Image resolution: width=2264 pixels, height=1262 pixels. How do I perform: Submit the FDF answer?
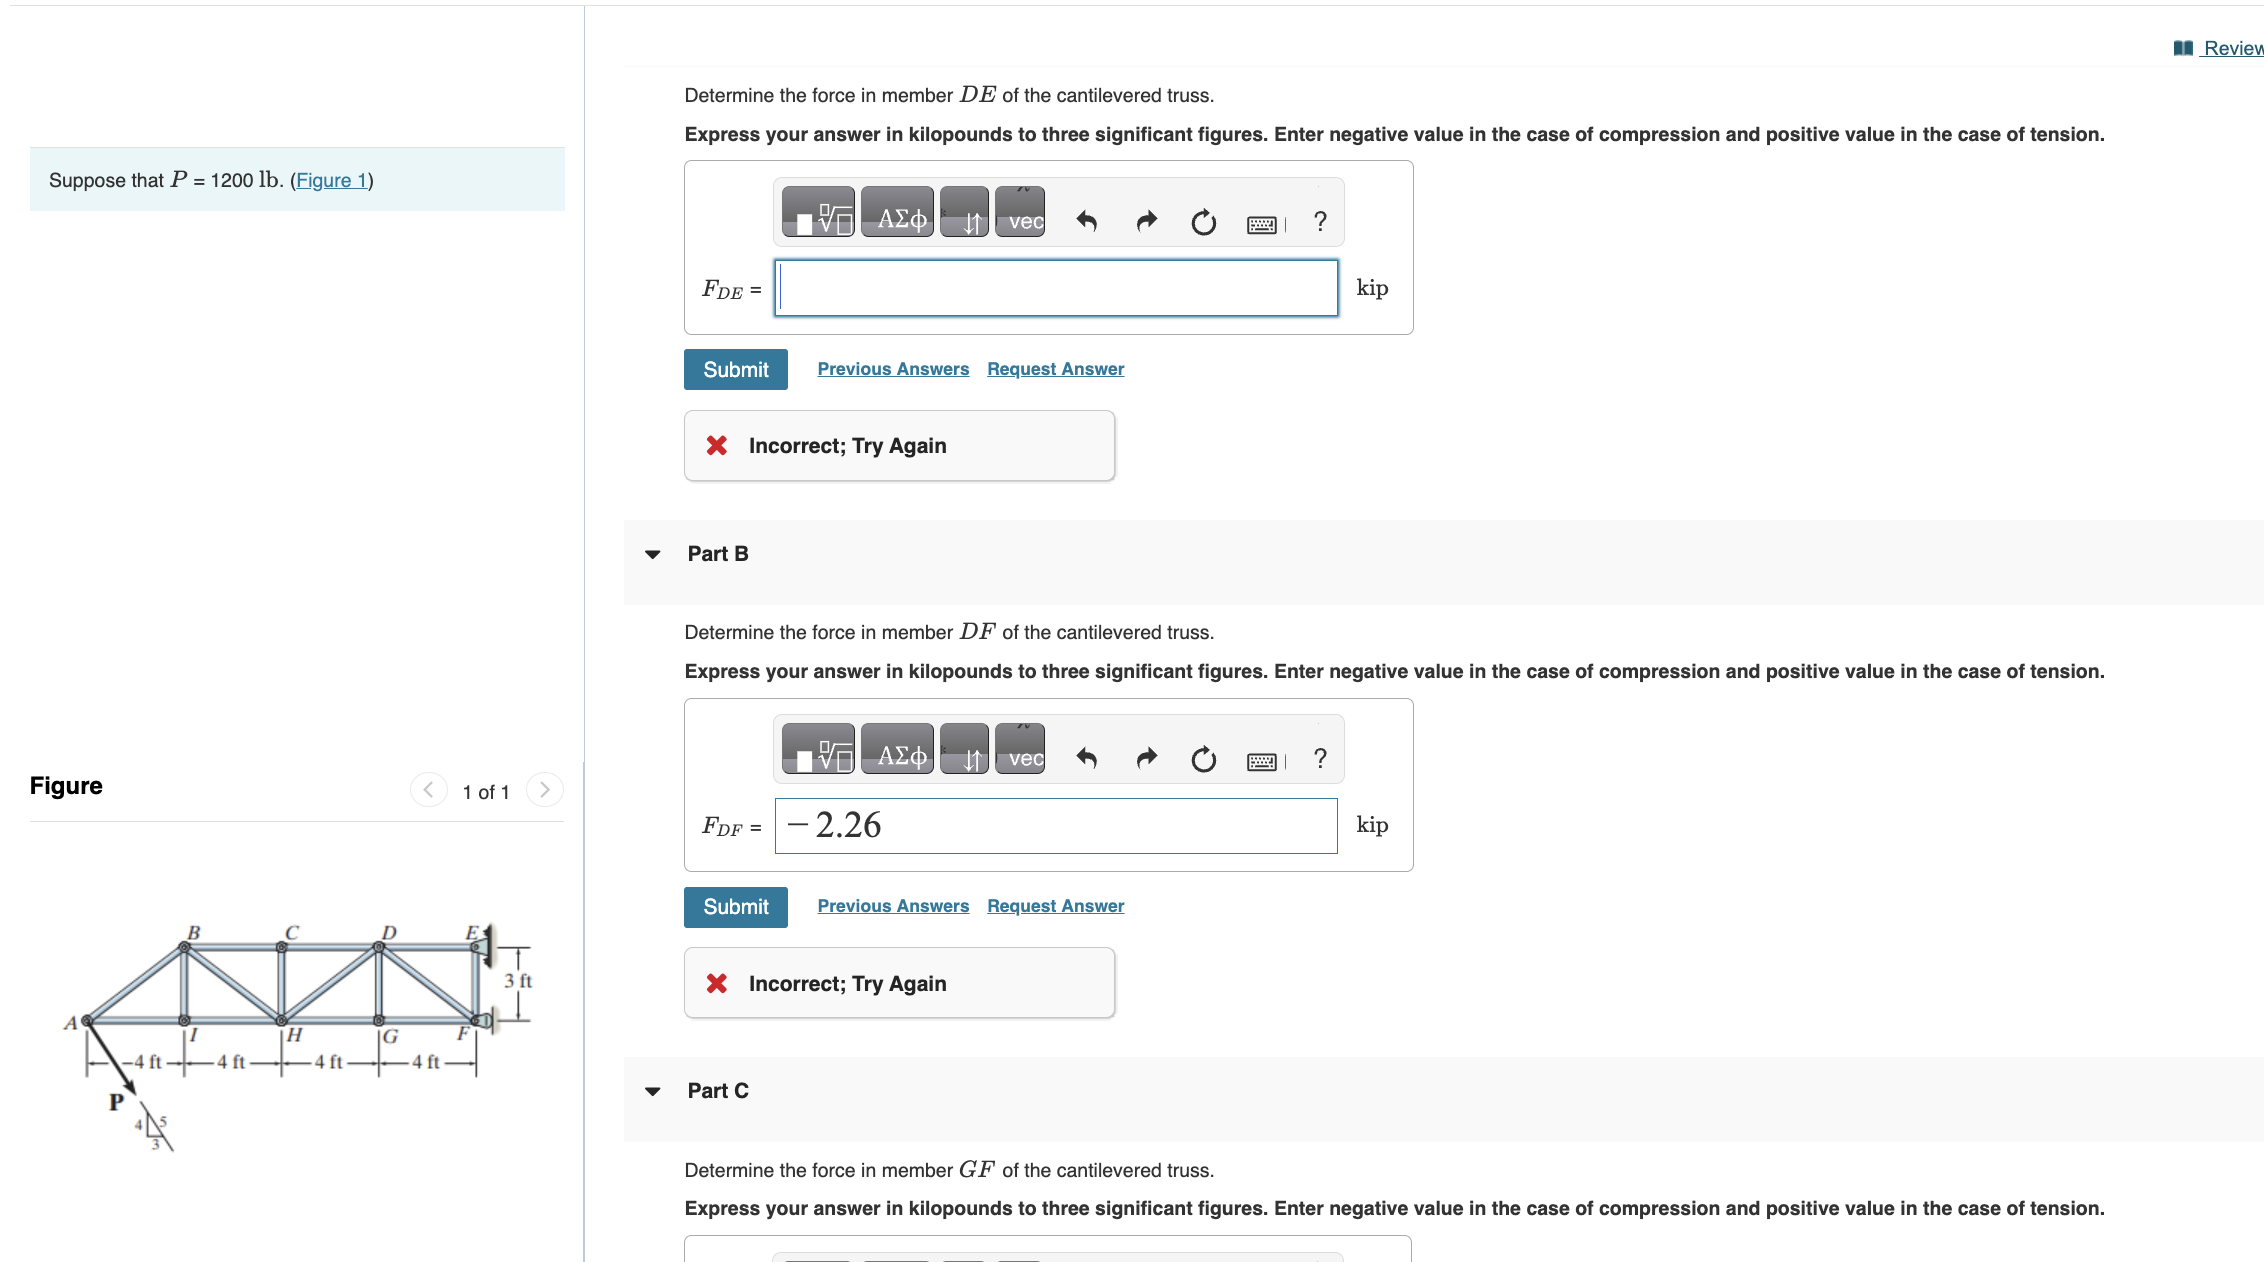click(x=736, y=907)
